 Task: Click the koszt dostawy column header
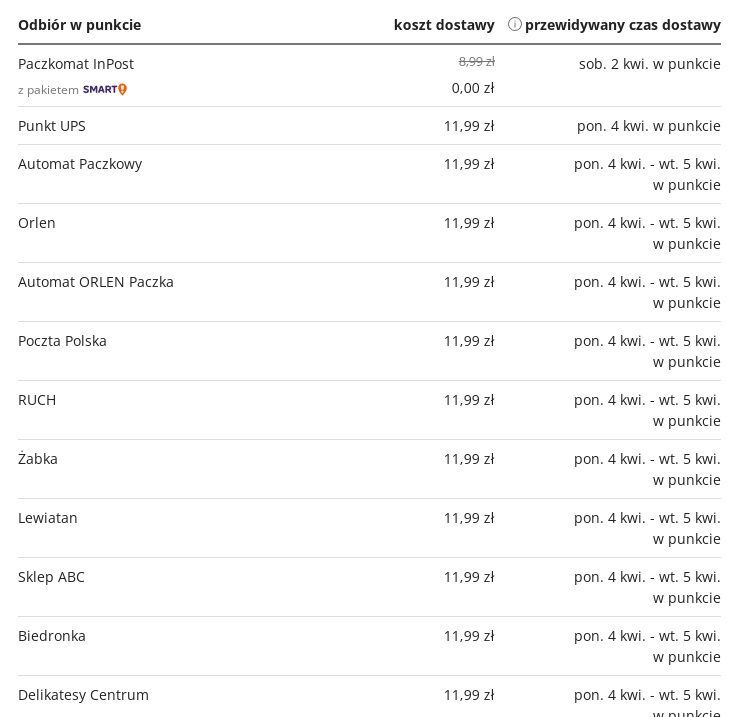[444, 25]
